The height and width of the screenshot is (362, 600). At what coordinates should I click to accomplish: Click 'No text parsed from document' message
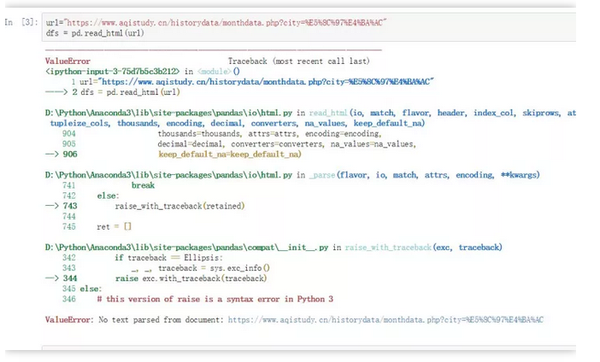pos(161,320)
